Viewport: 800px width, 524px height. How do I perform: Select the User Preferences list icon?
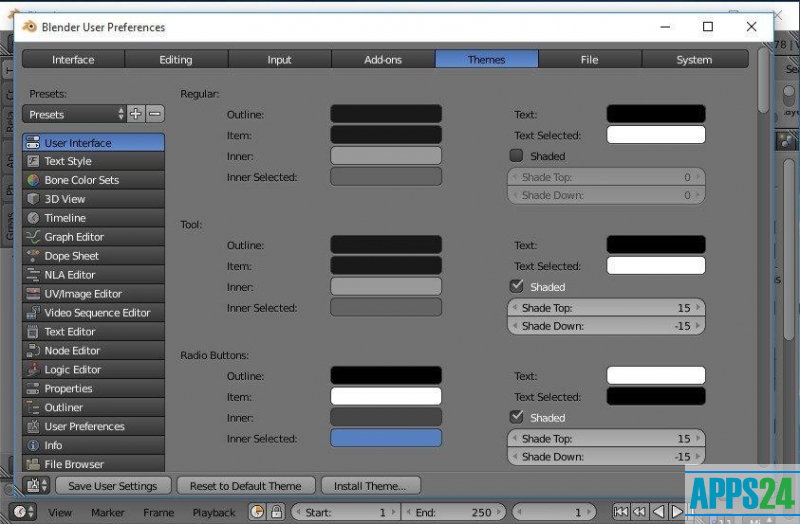pos(33,426)
